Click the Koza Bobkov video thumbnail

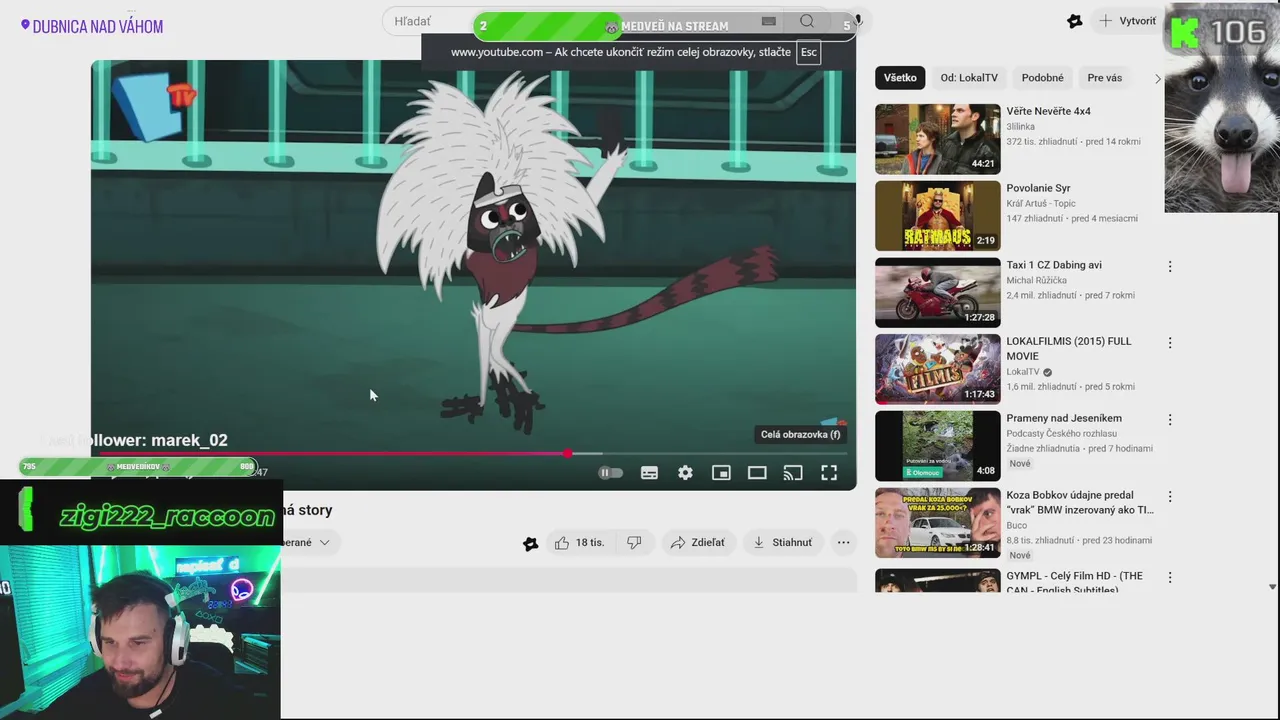(x=938, y=523)
